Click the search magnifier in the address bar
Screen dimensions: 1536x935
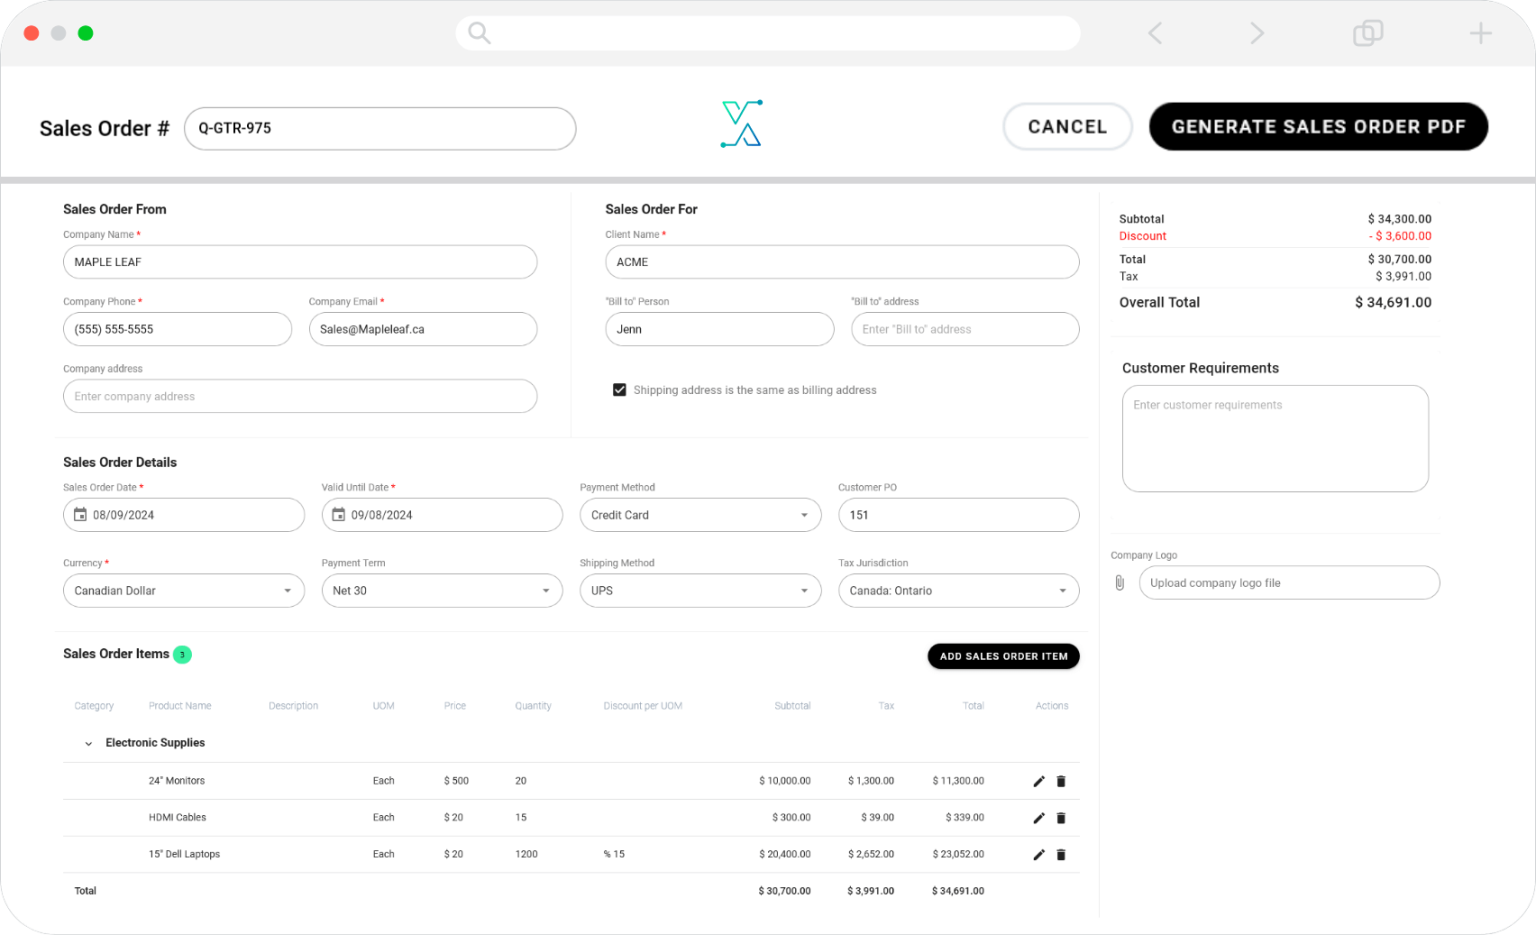[477, 32]
